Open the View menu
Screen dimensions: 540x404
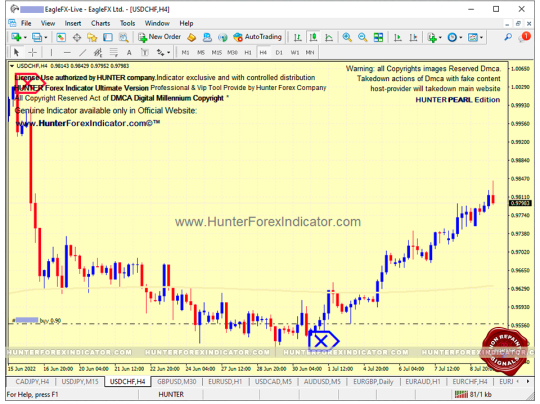(48, 23)
